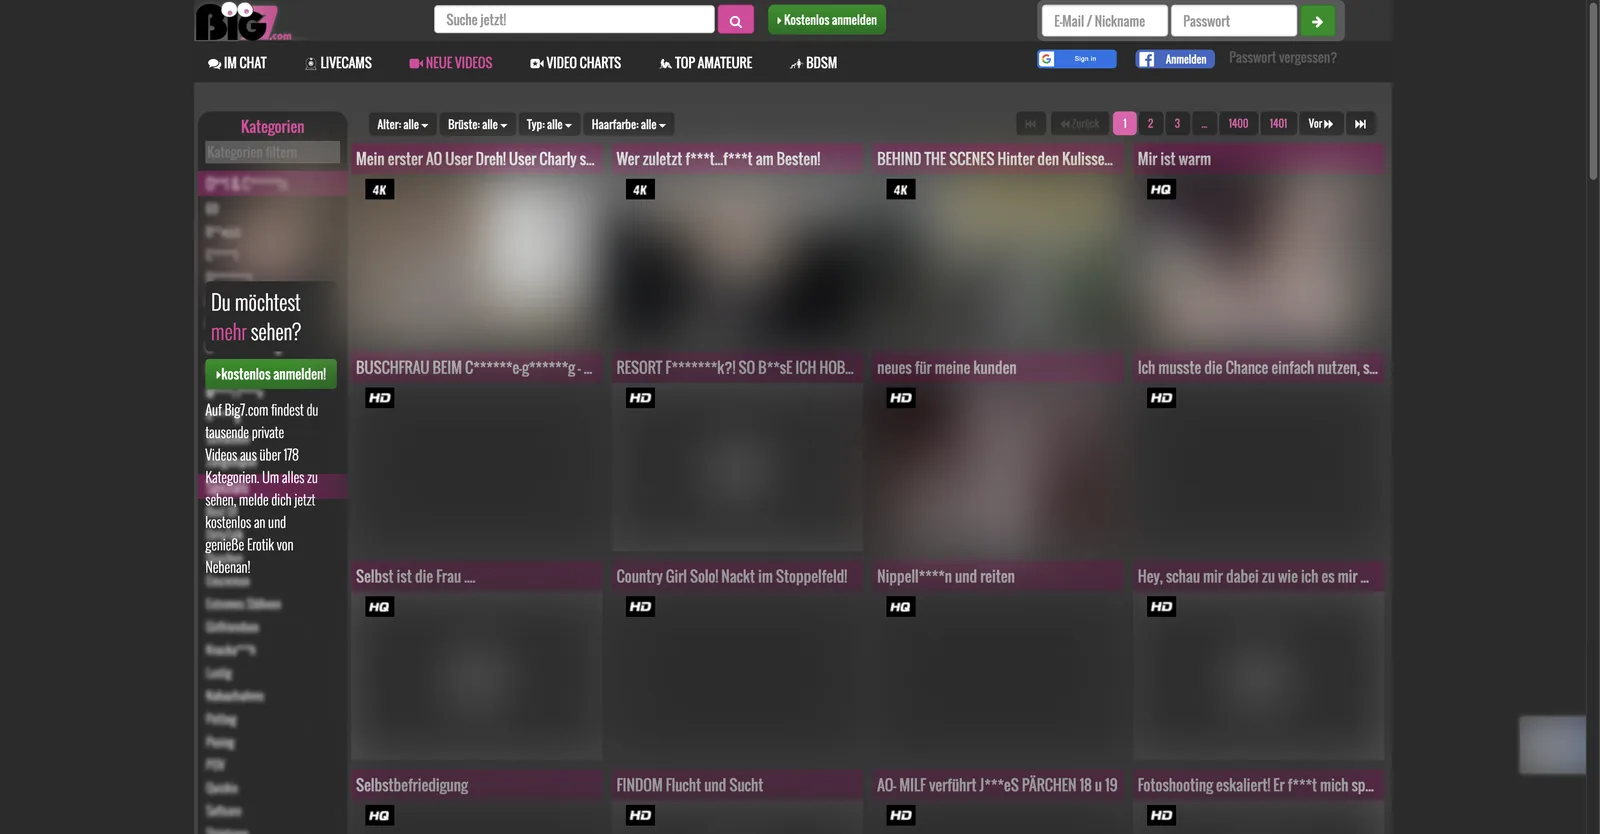Select the NEUE VIDEOS menu item

[x=451, y=63]
